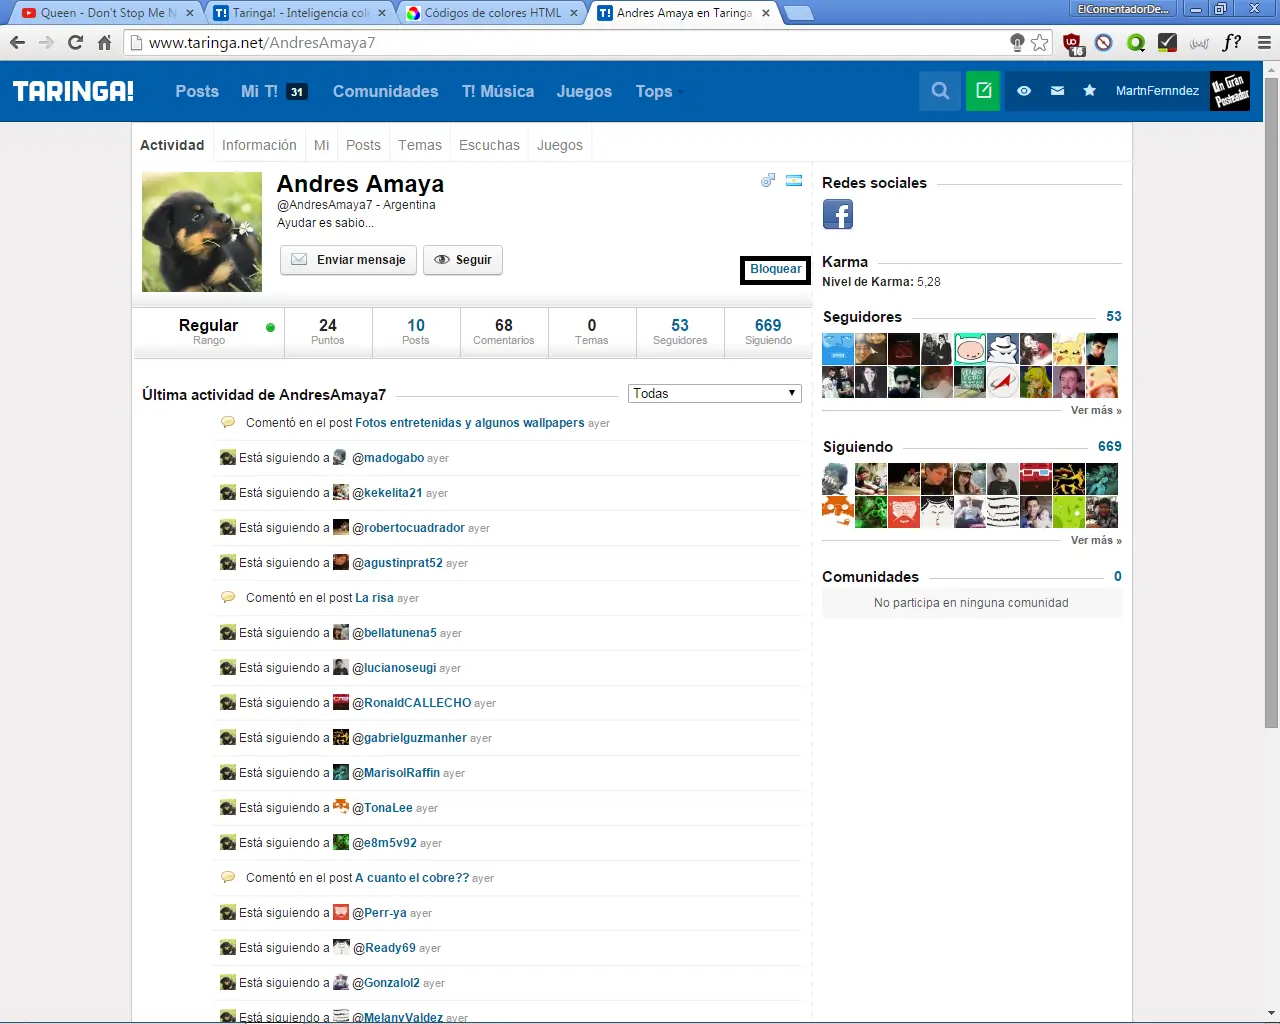
Task: Open the green create-post icon
Action: click(x=983, y=91)
